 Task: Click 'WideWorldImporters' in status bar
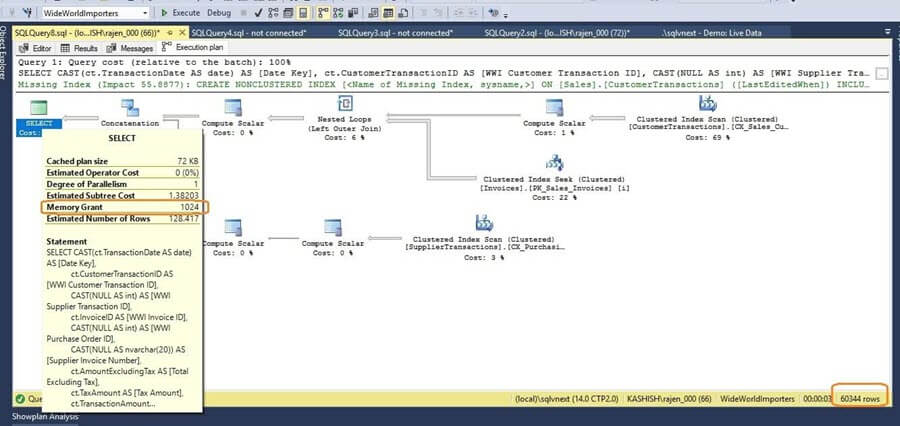(758, 398)
